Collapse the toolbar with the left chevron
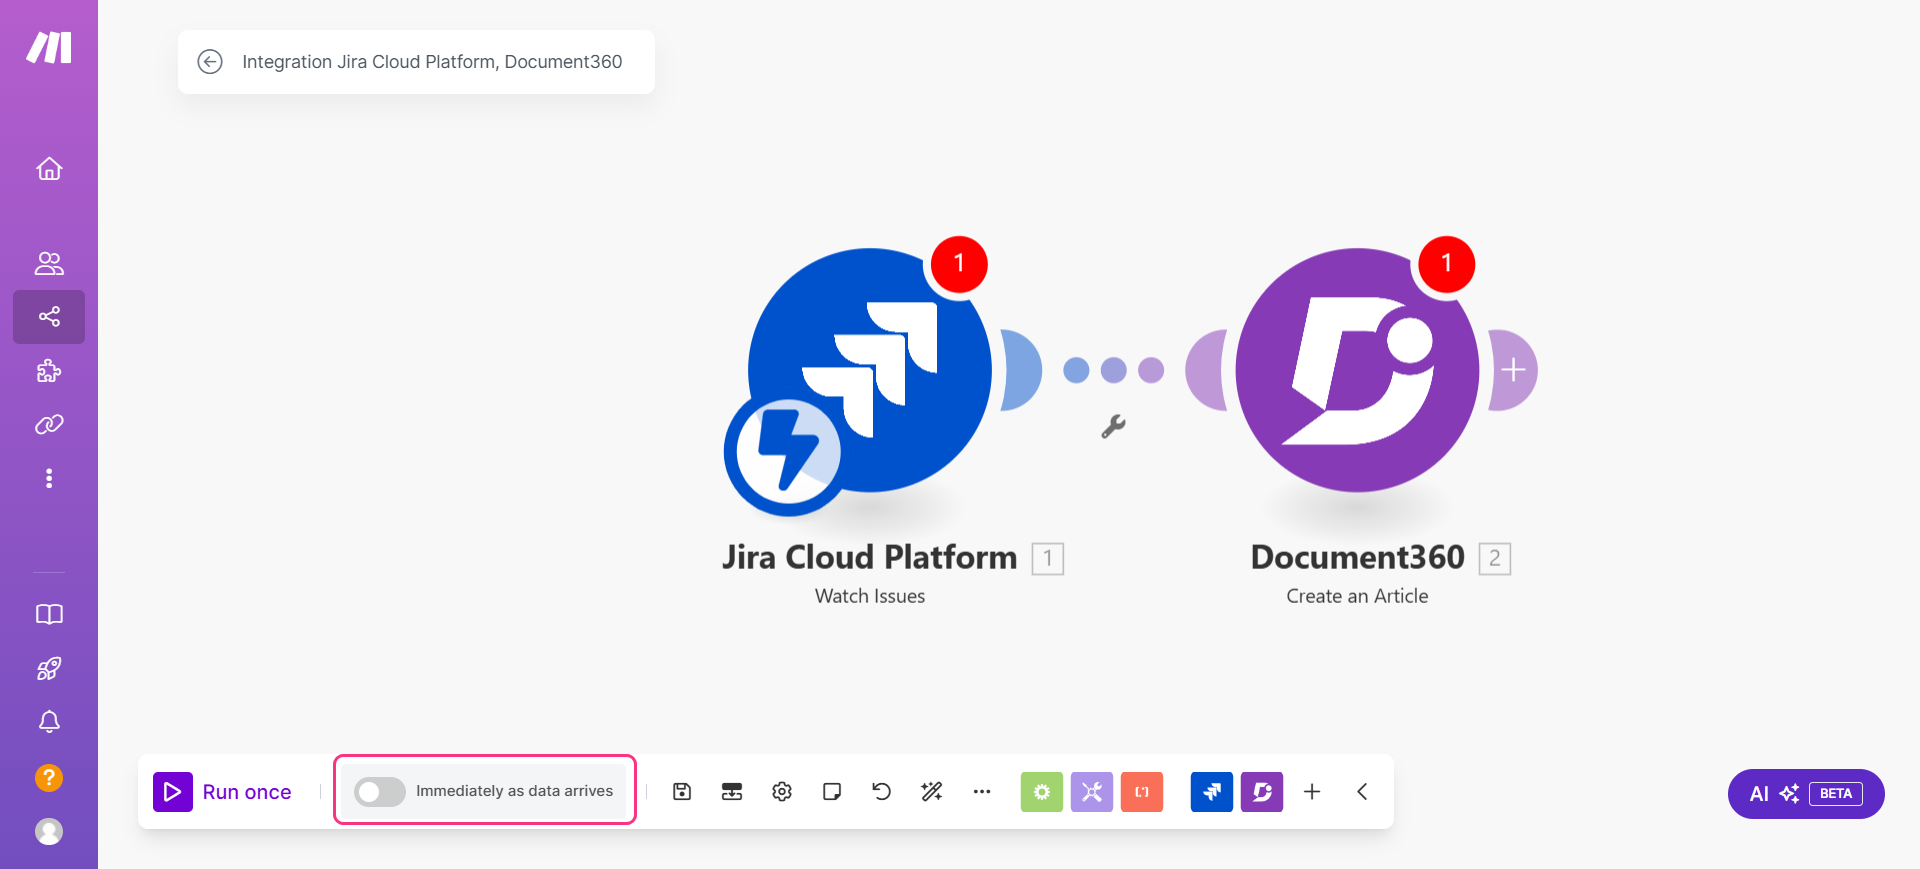 tap(1362, 792)
